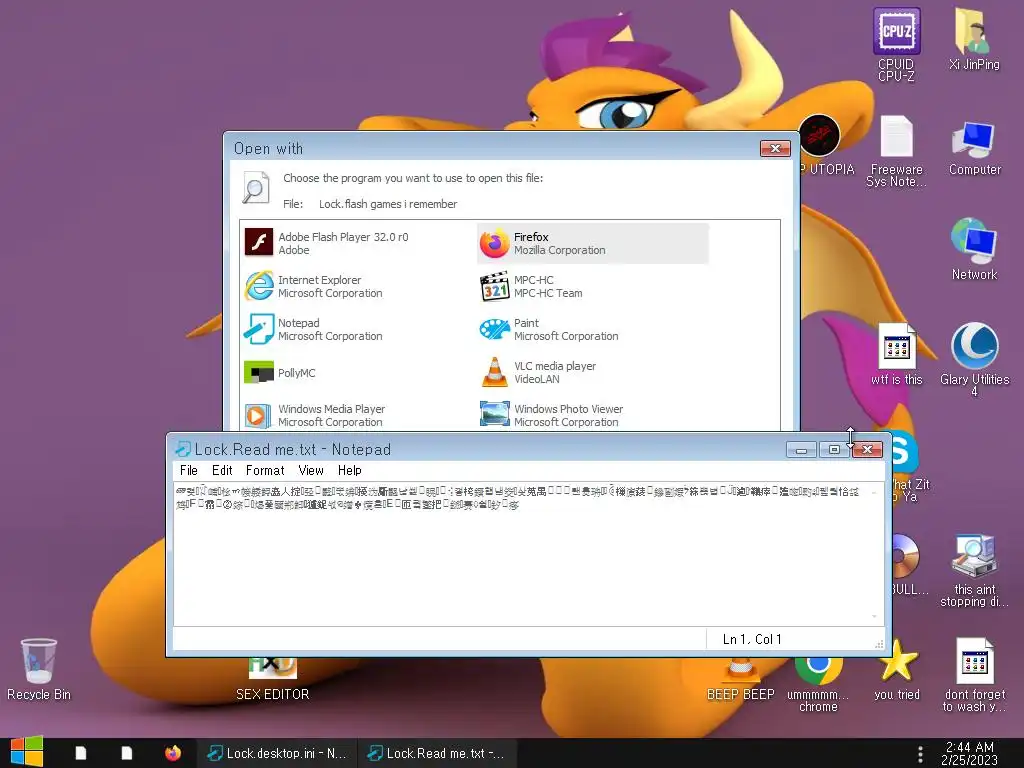This screenshot has width=1024, height=768.
Task: Select the Network desktop icon
Action: coord(974,249)
